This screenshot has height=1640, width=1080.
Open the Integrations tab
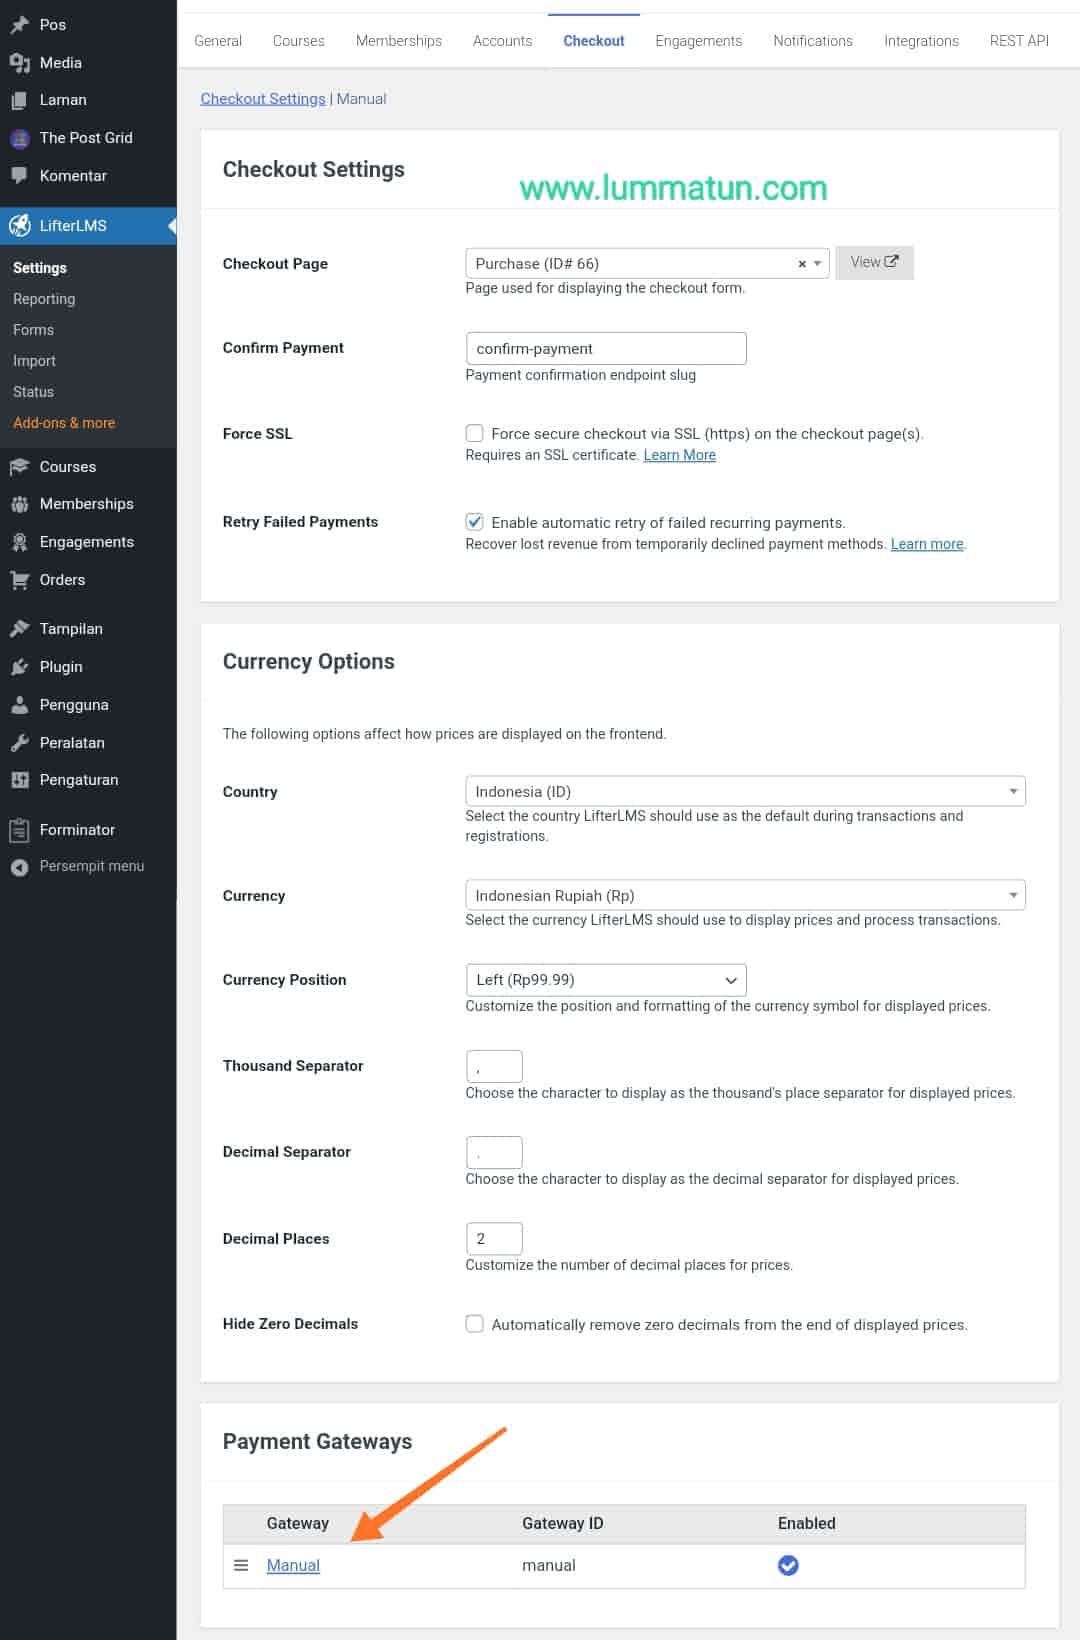pyautogui.click(x=921, y=41)
